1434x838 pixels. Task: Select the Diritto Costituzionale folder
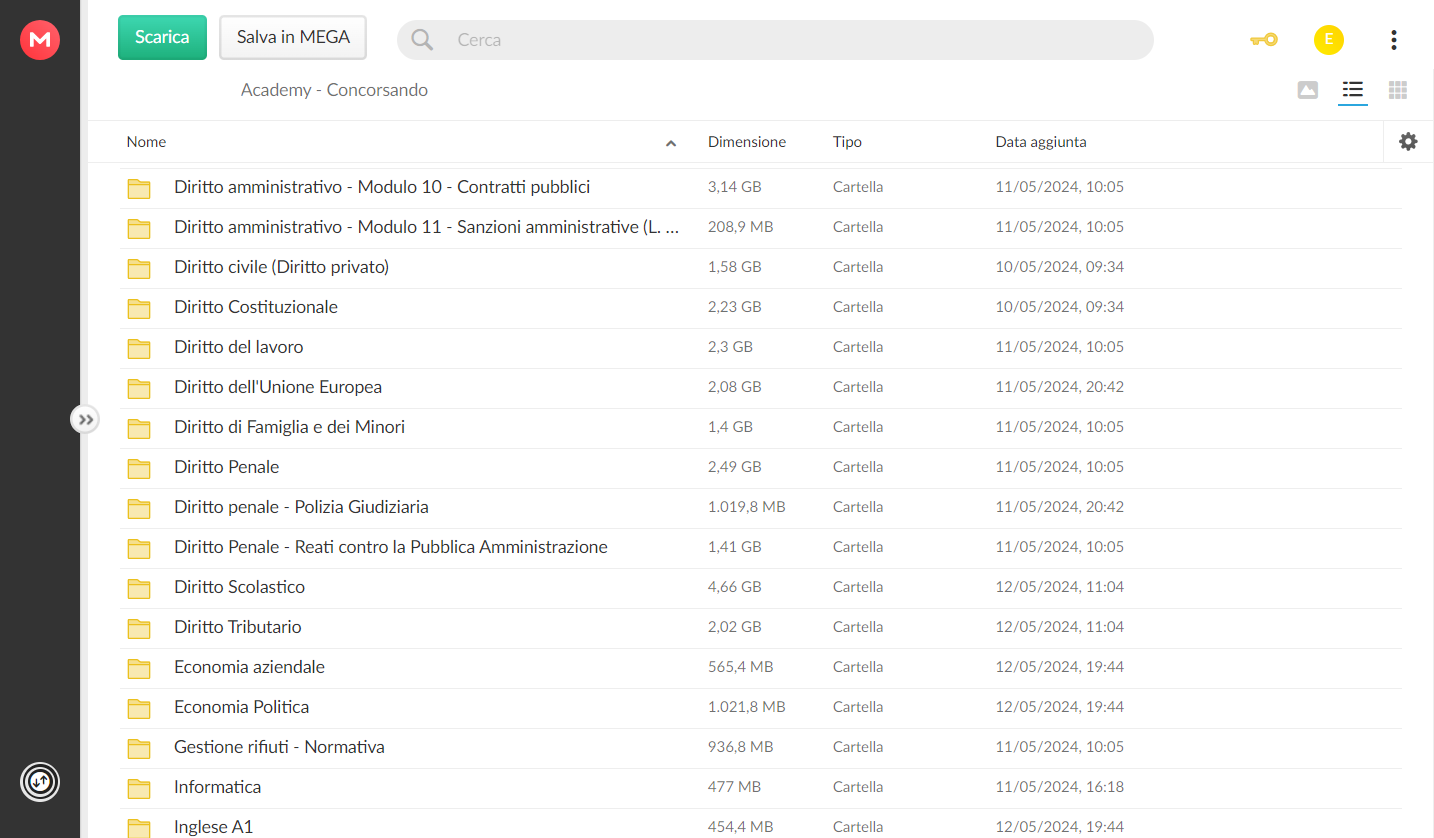point(760,307)
